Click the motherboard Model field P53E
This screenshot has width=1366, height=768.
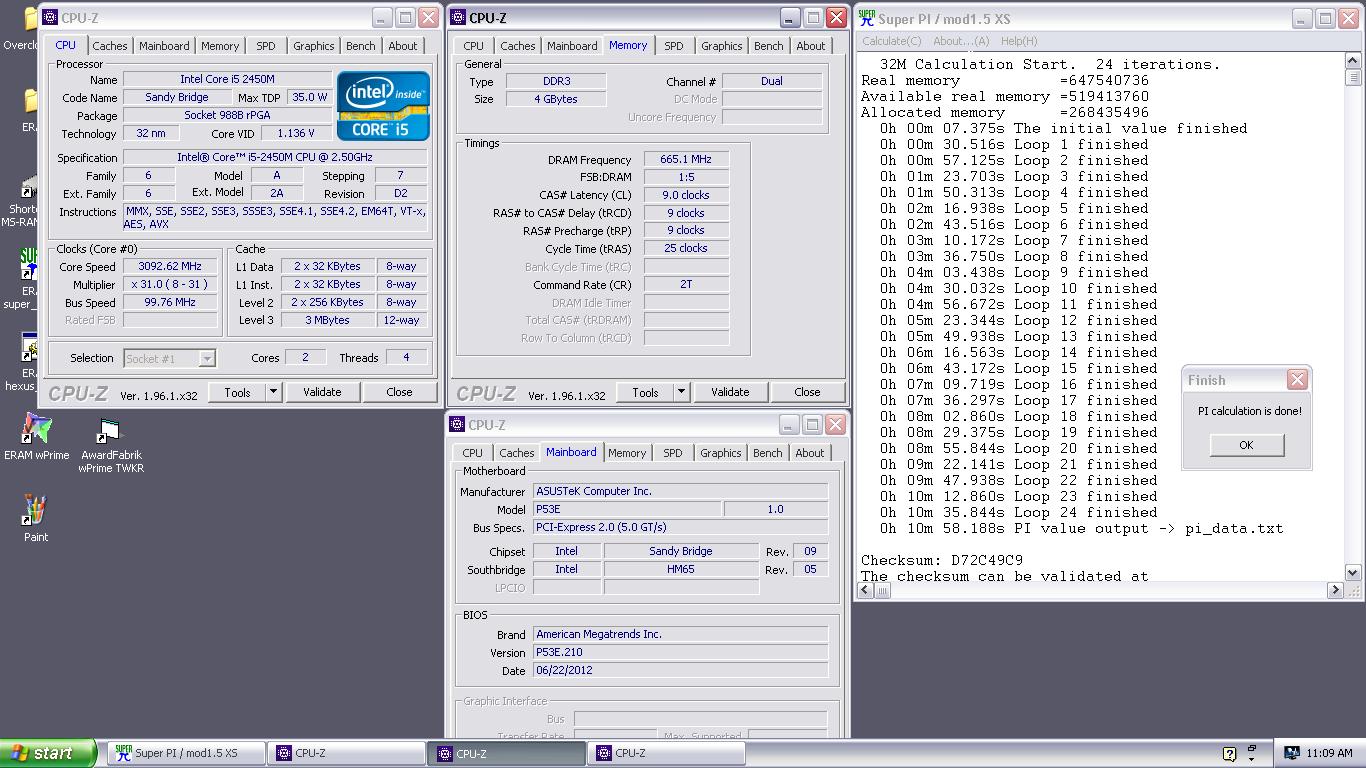point(627,509)
